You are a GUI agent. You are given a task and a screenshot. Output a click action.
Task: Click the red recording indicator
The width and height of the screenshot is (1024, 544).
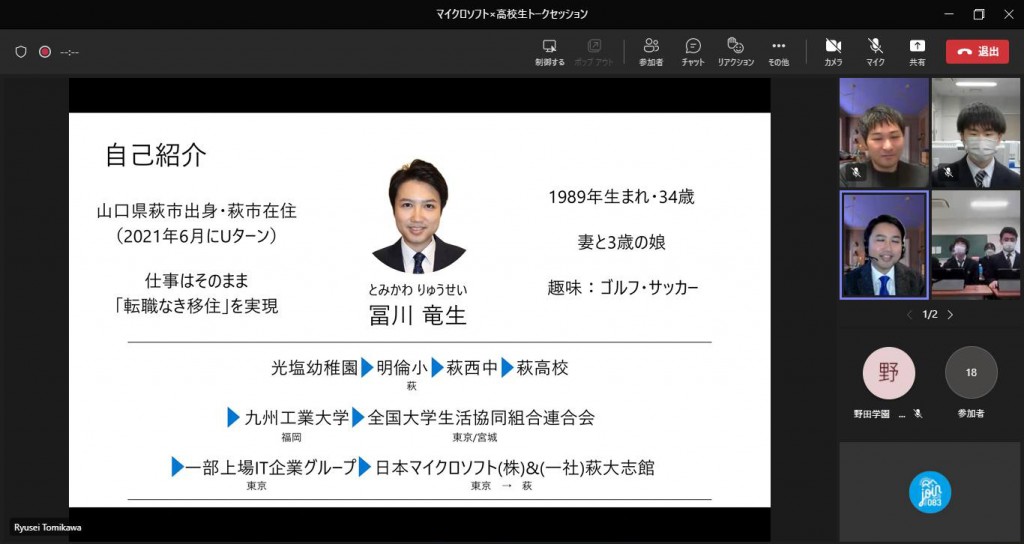click(45, 52)
